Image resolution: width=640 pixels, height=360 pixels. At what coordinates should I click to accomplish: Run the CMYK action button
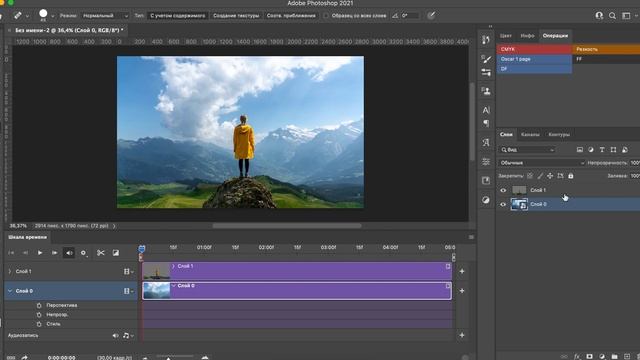[x=534, y=49]
